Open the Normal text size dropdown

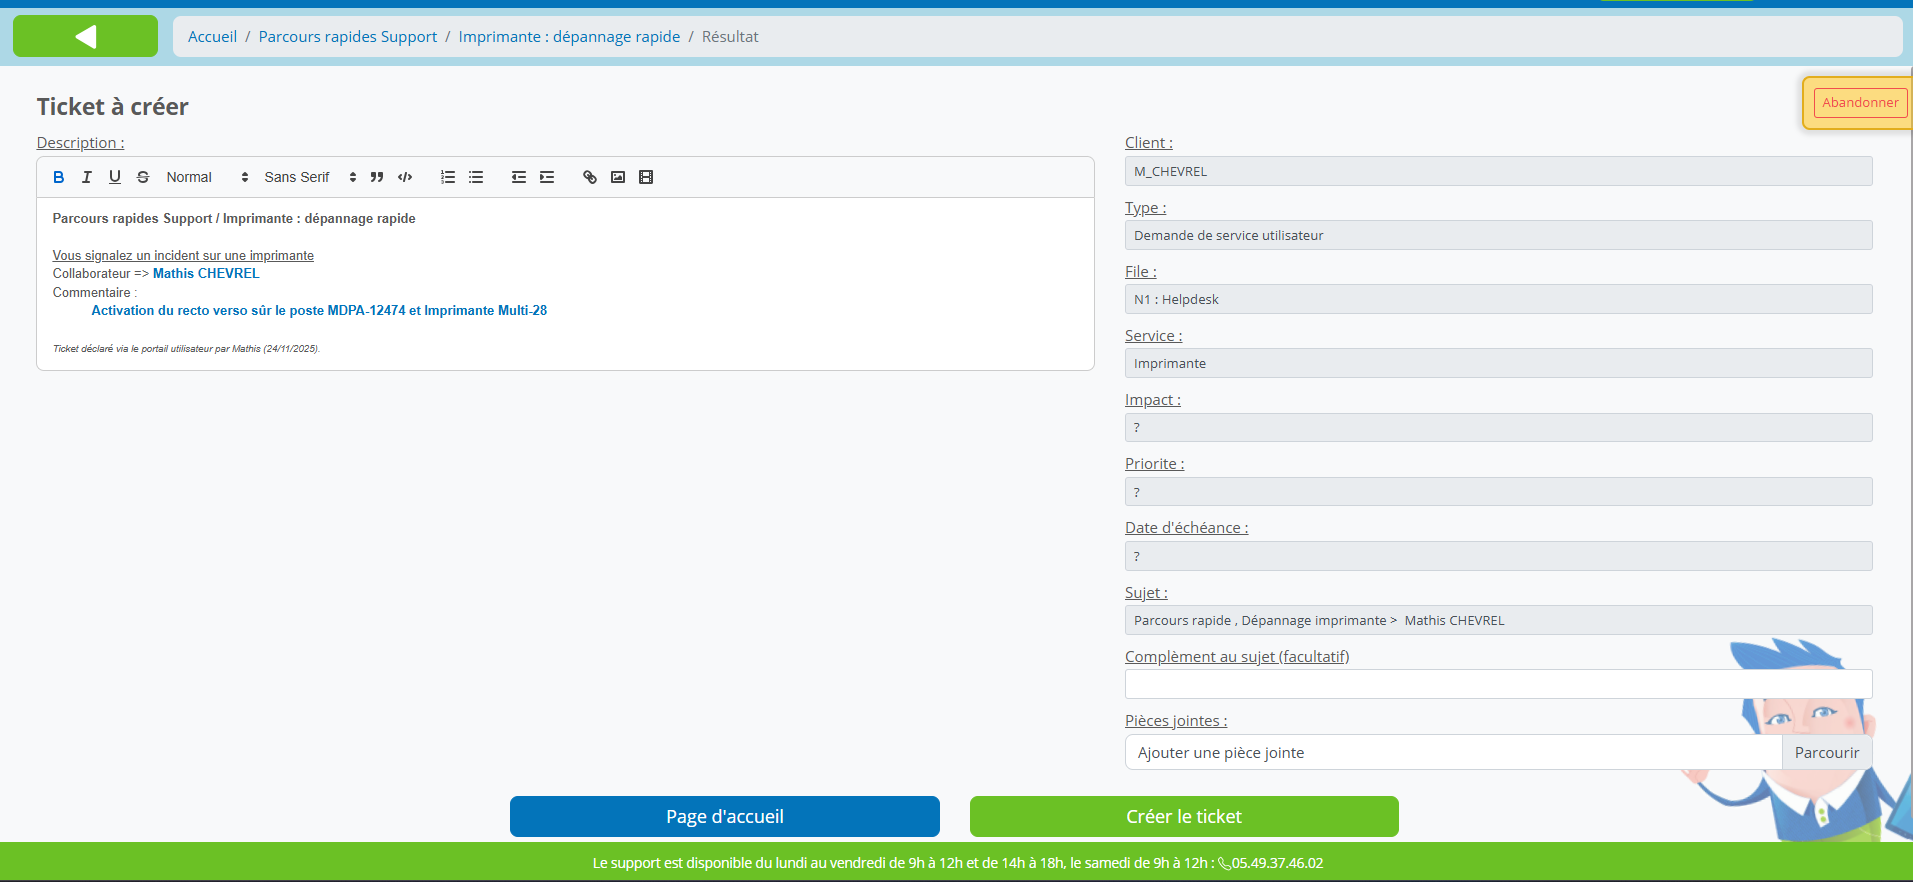[207, 177]
